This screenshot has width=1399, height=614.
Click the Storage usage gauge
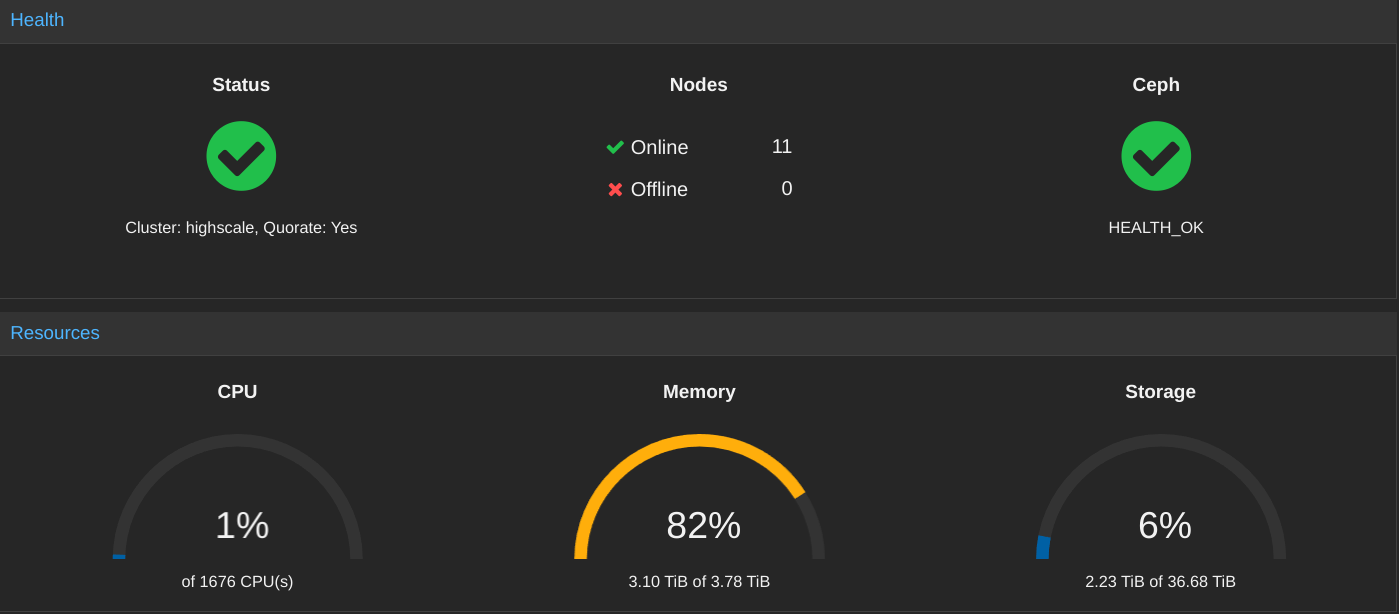1160,510
